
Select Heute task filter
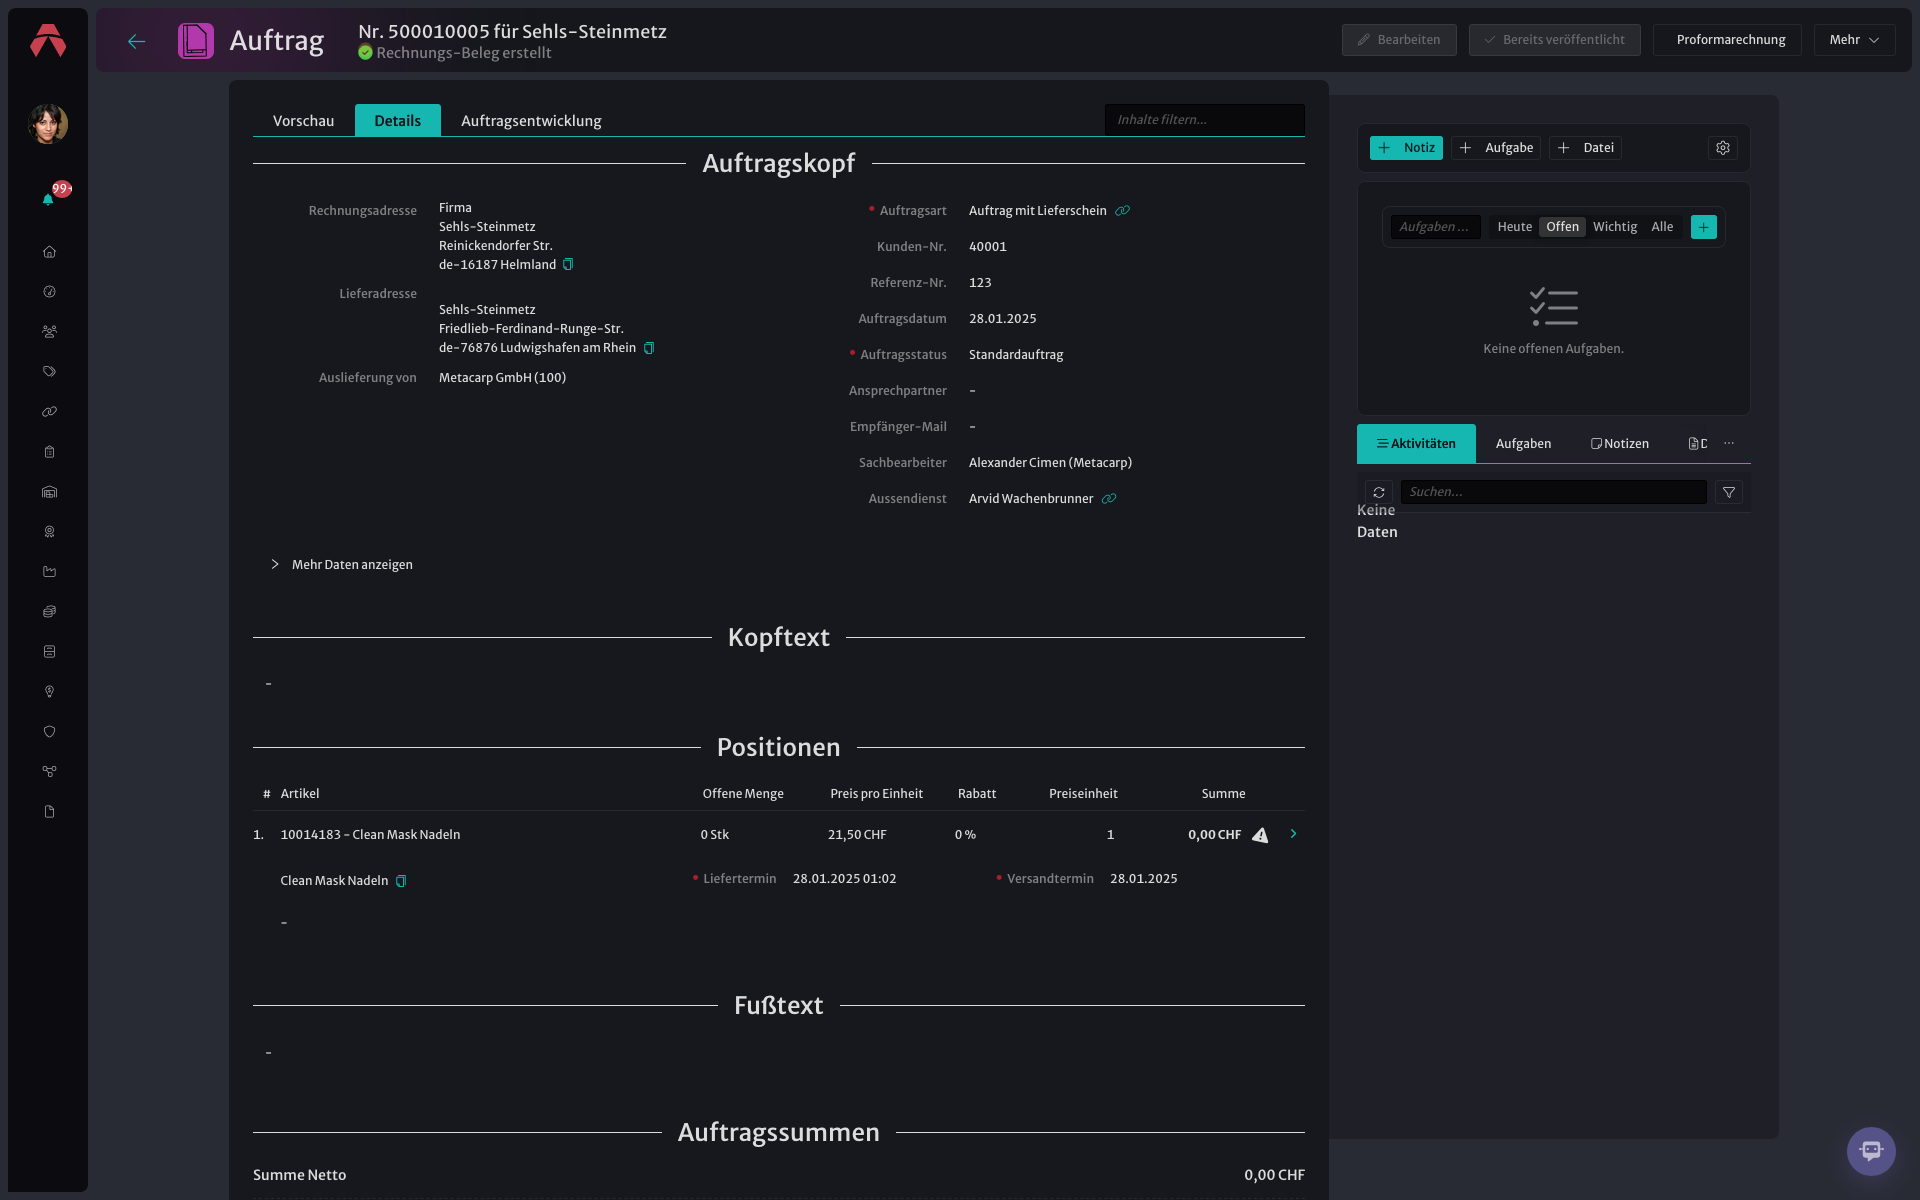(1514, 227)
